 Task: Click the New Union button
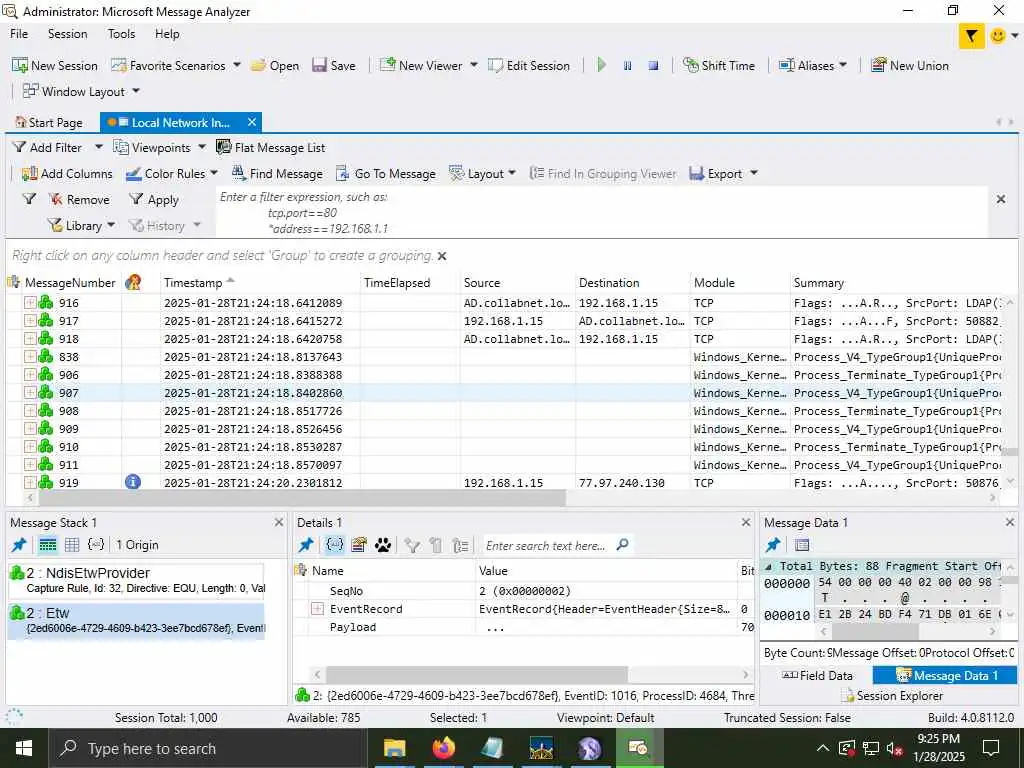(910, 65)
